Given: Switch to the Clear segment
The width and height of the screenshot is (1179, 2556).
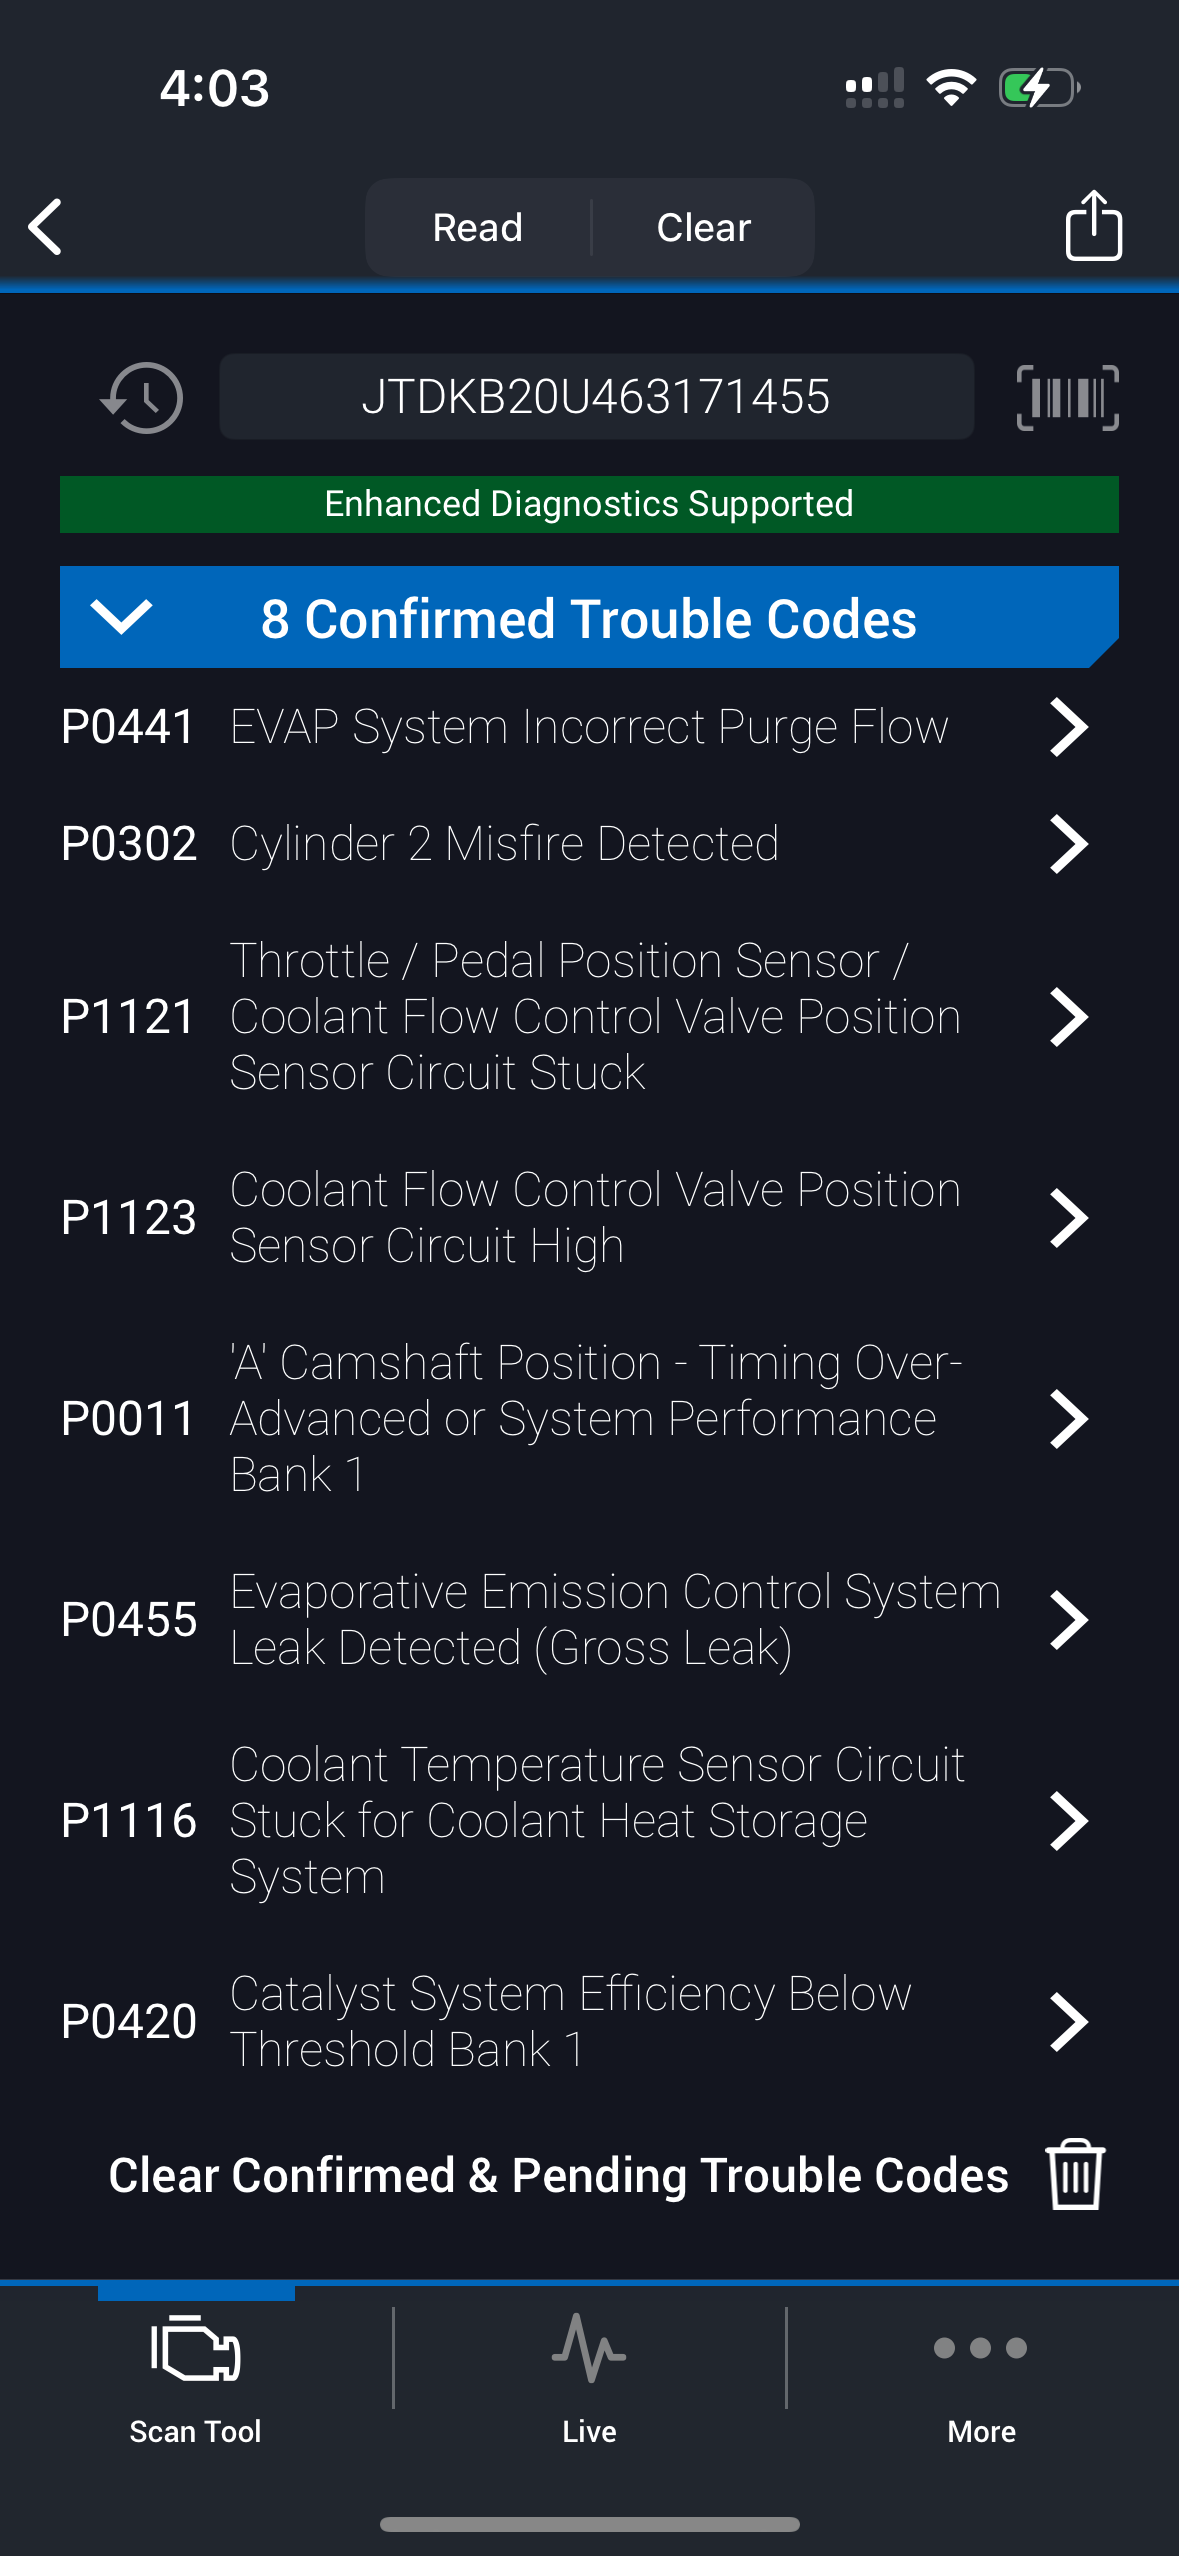Looking at the screenshot, I should (x=703, y=228).
